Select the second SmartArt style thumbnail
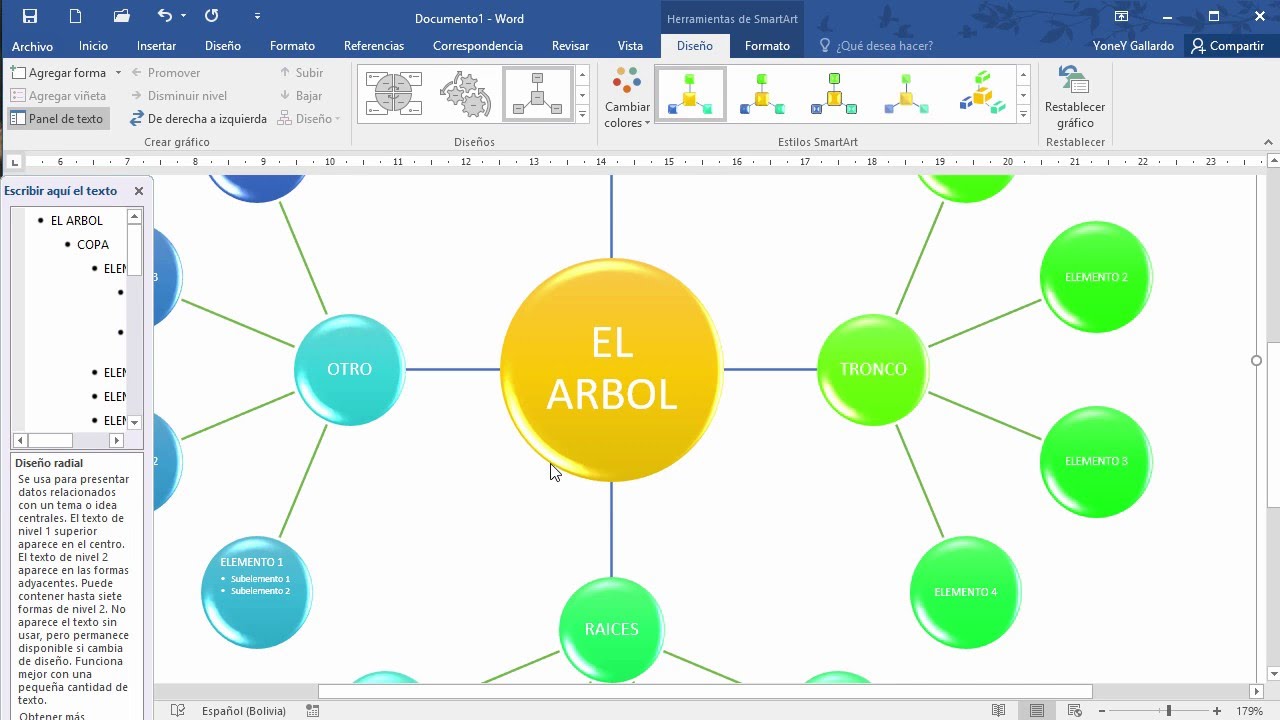The height and width of the screenshot is (720, 1280). (x=762, y=94)
